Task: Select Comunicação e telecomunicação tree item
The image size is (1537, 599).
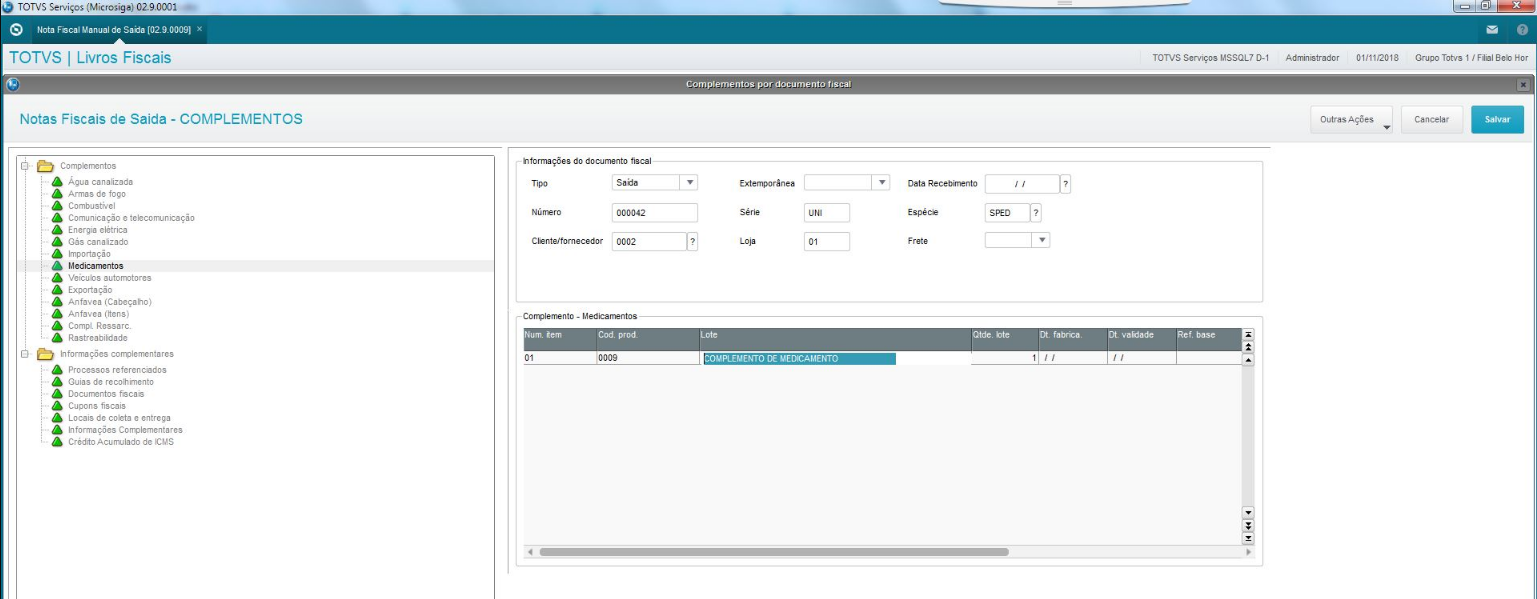Action: [x=131, y=218]
